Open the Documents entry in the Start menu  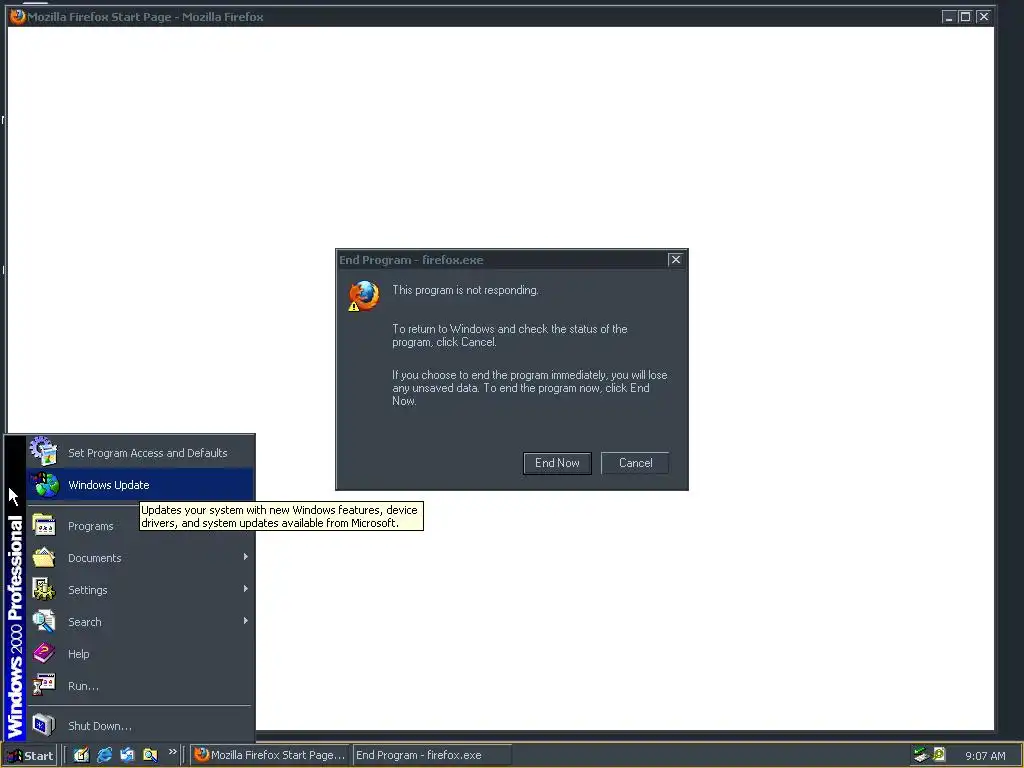(x=140, y=558)
